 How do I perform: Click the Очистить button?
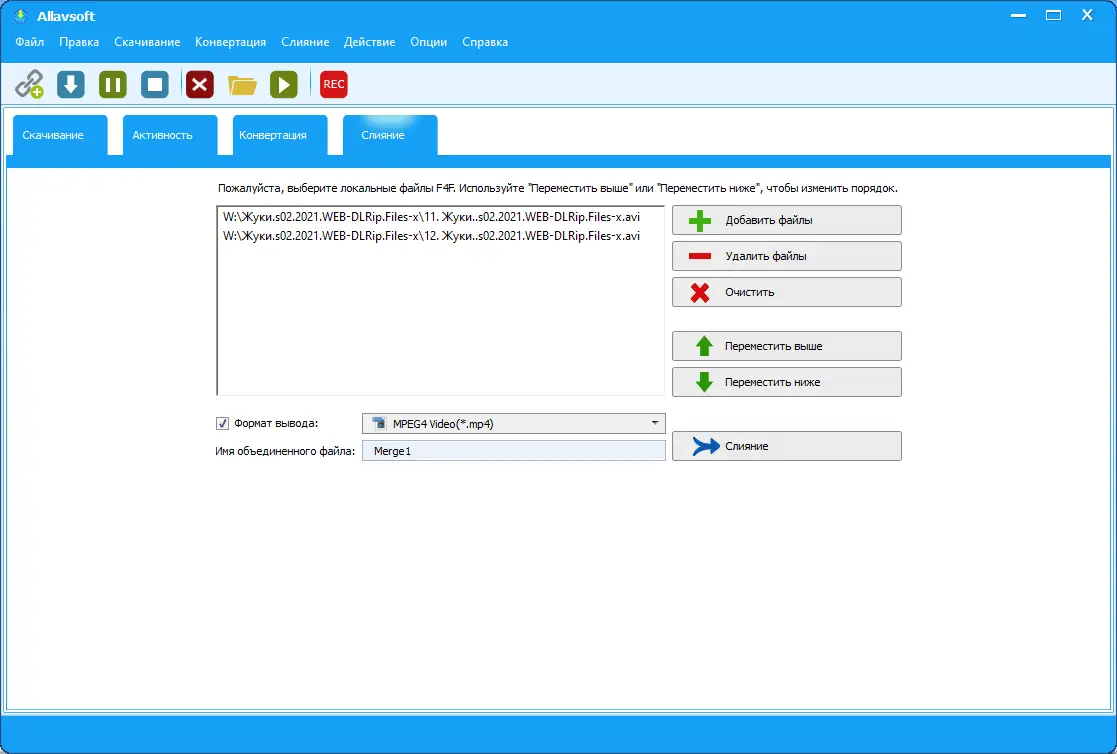(786, 292)
